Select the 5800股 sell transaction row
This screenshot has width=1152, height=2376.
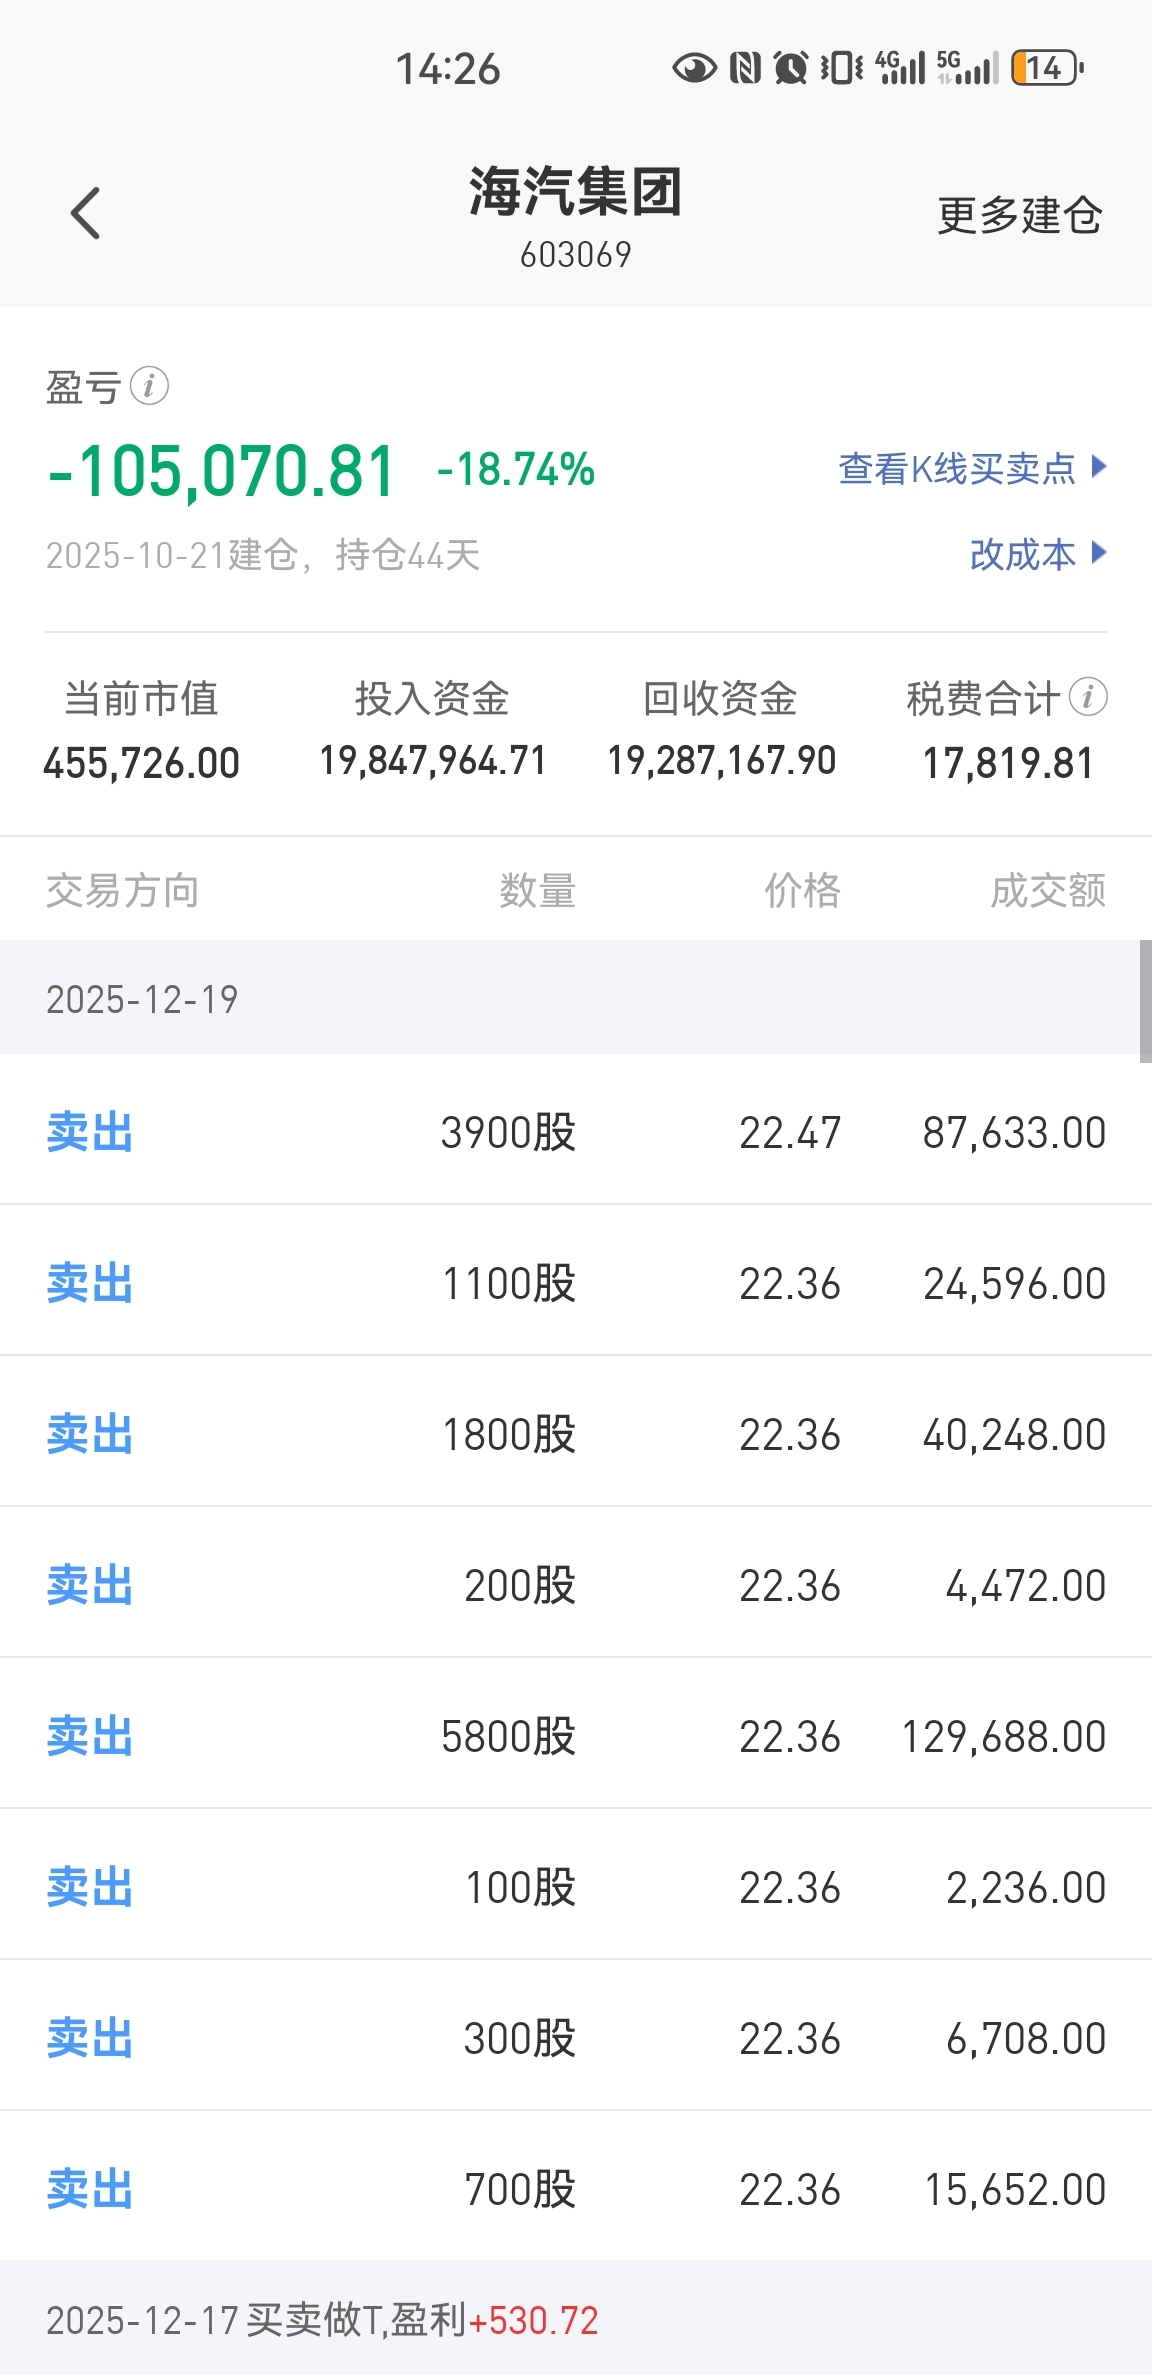coord(576,1737)
